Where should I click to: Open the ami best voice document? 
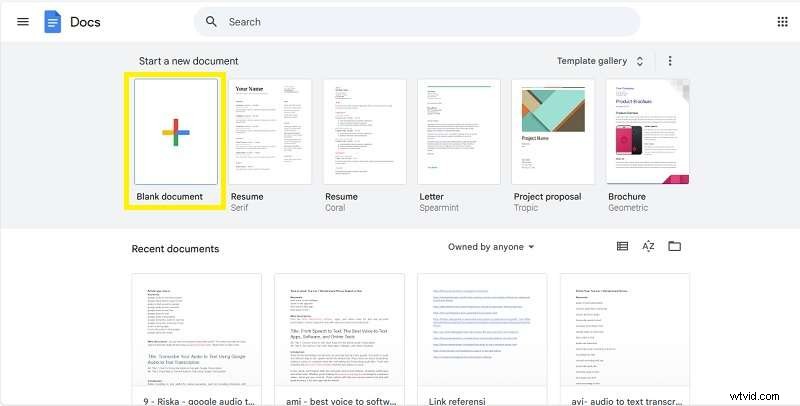[x=339, y=340]
